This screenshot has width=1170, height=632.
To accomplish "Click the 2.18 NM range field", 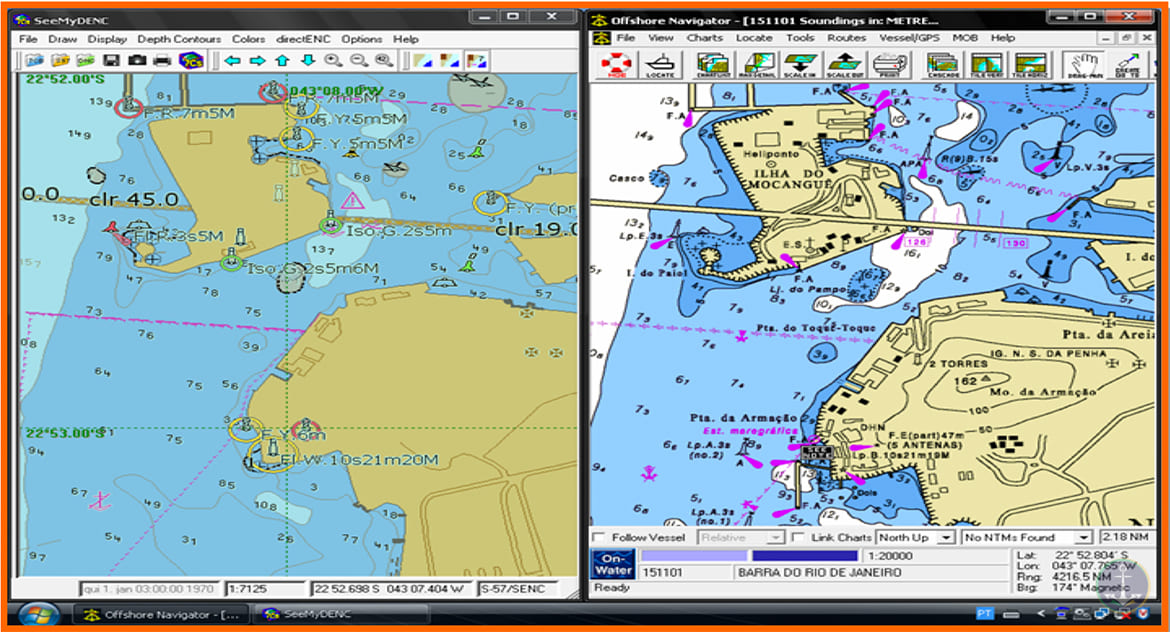I will [1126, 537].
